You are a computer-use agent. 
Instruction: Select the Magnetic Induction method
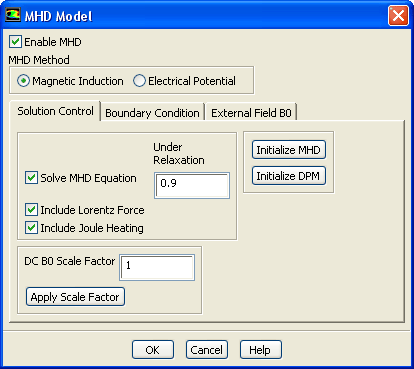[x=23, y=81]
